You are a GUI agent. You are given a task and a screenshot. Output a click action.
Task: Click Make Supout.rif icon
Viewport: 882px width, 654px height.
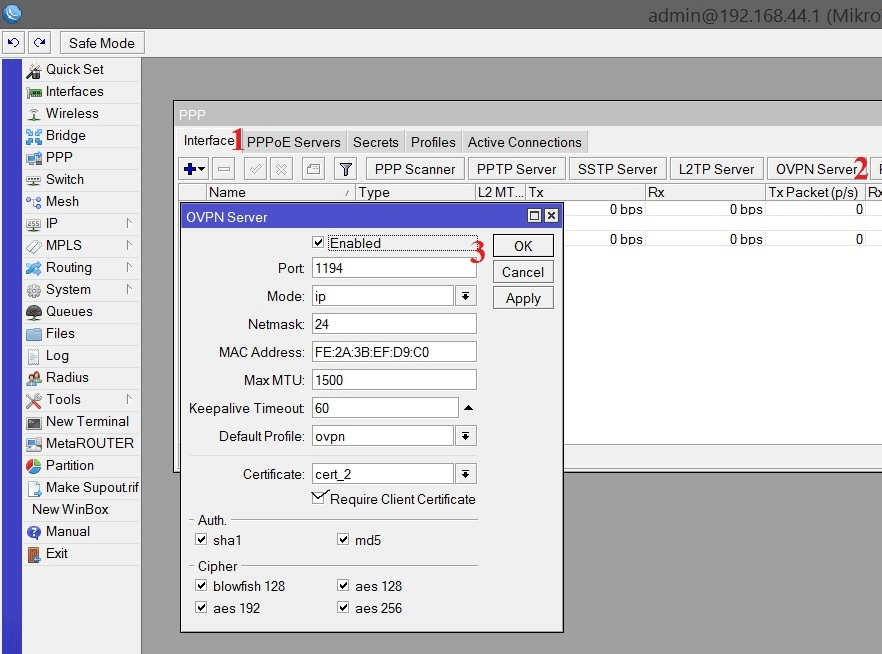tap(34, 488)
